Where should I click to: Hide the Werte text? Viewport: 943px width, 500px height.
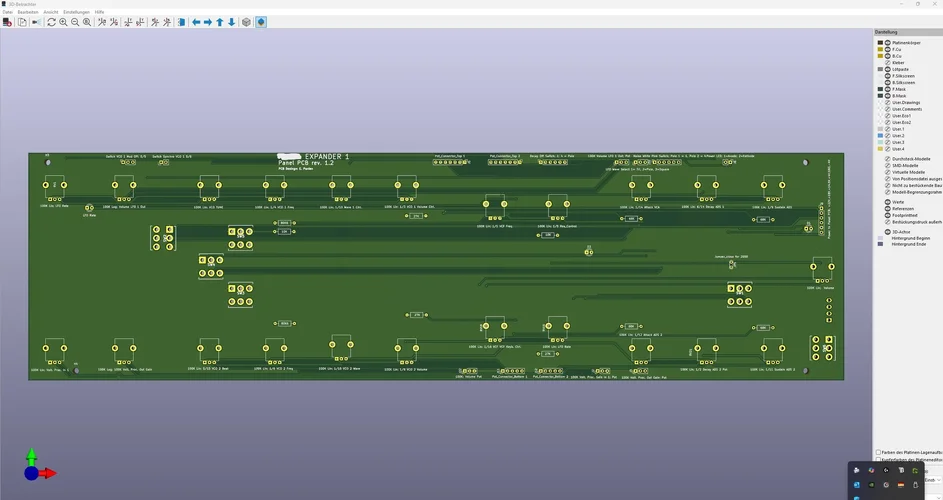click(888, 202)
